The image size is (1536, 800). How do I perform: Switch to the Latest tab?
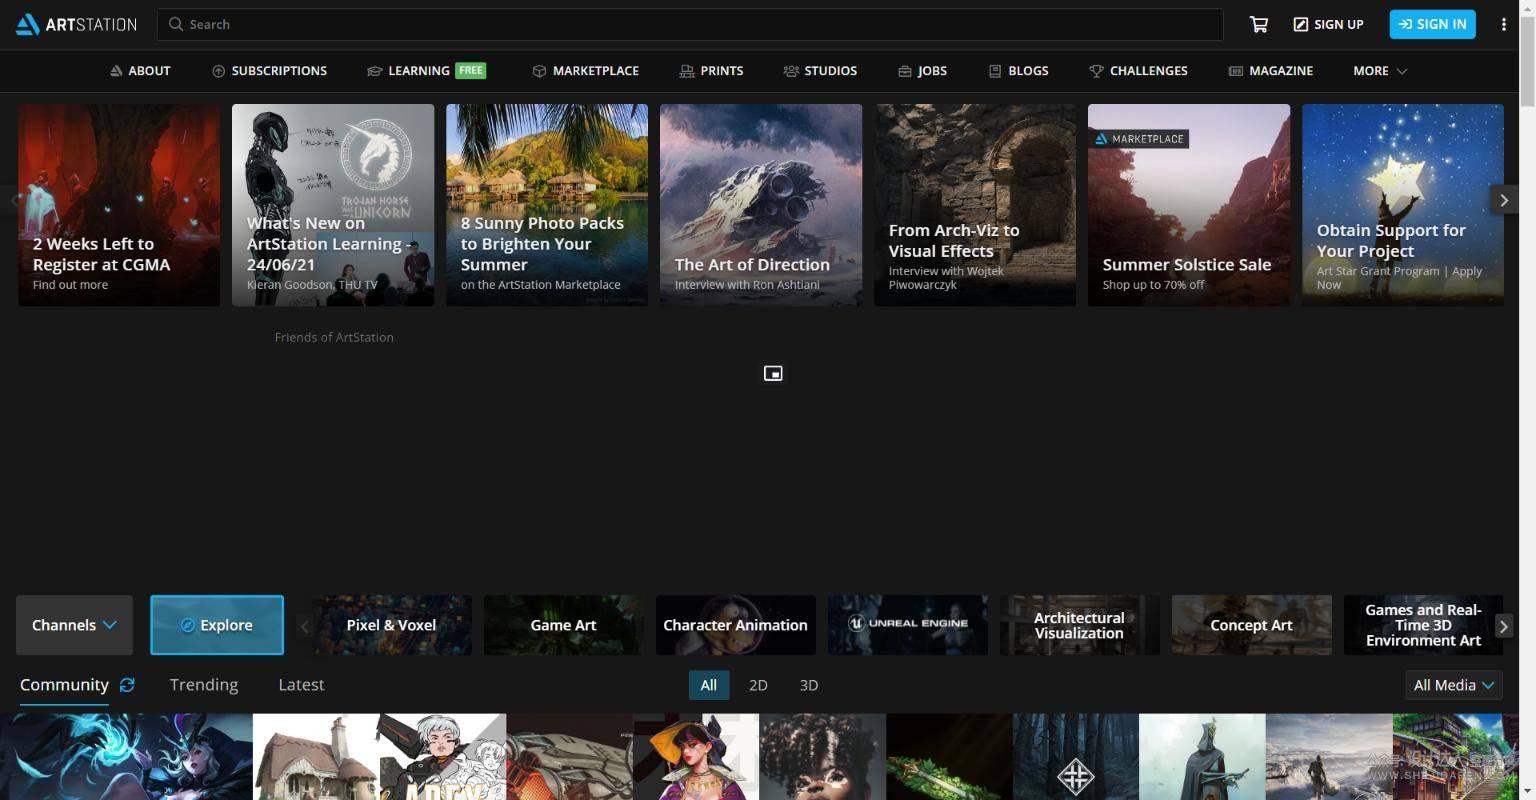coord(301,685)
